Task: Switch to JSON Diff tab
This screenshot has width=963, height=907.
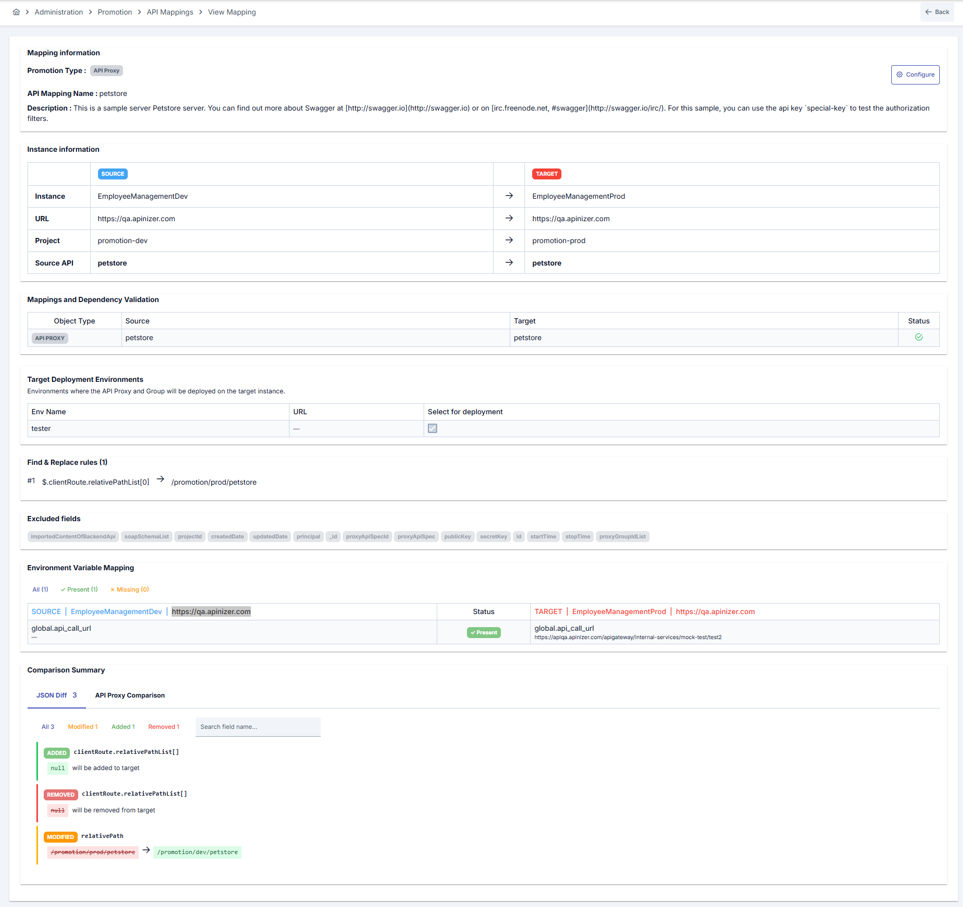Action: click(x=57, y=696)
